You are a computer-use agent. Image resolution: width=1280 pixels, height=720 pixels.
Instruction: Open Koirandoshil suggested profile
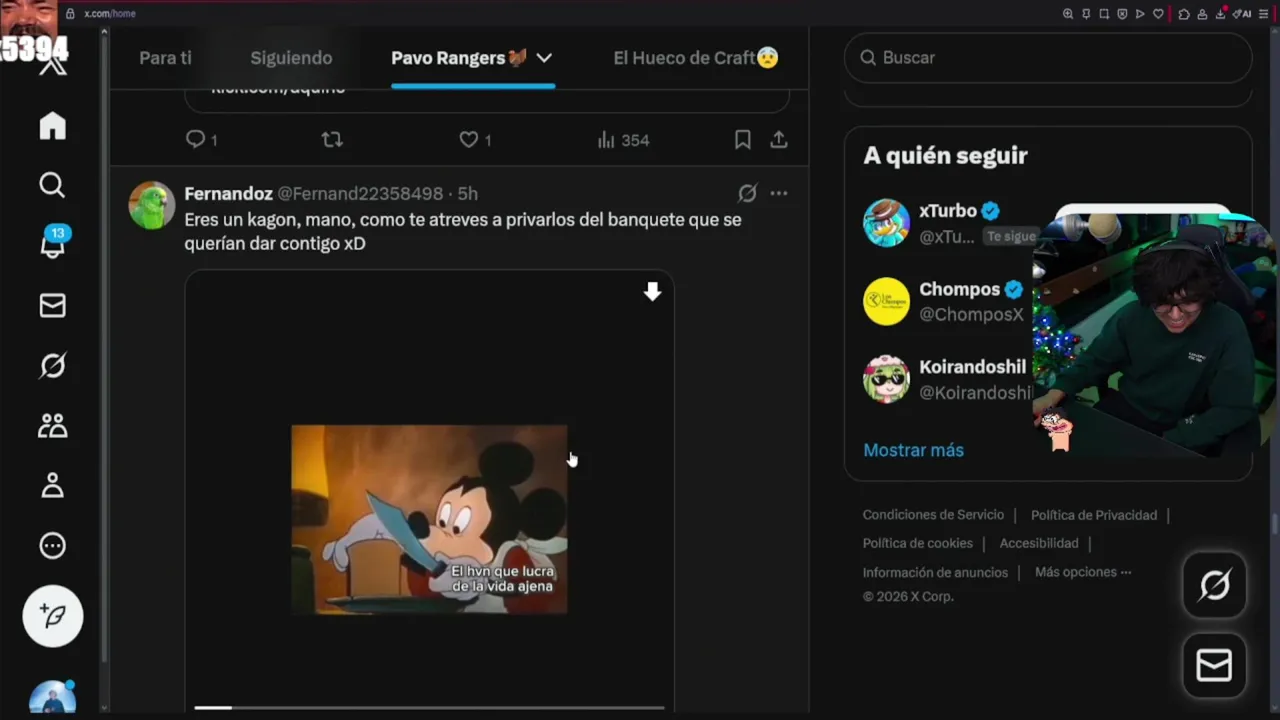click(972, 367)
